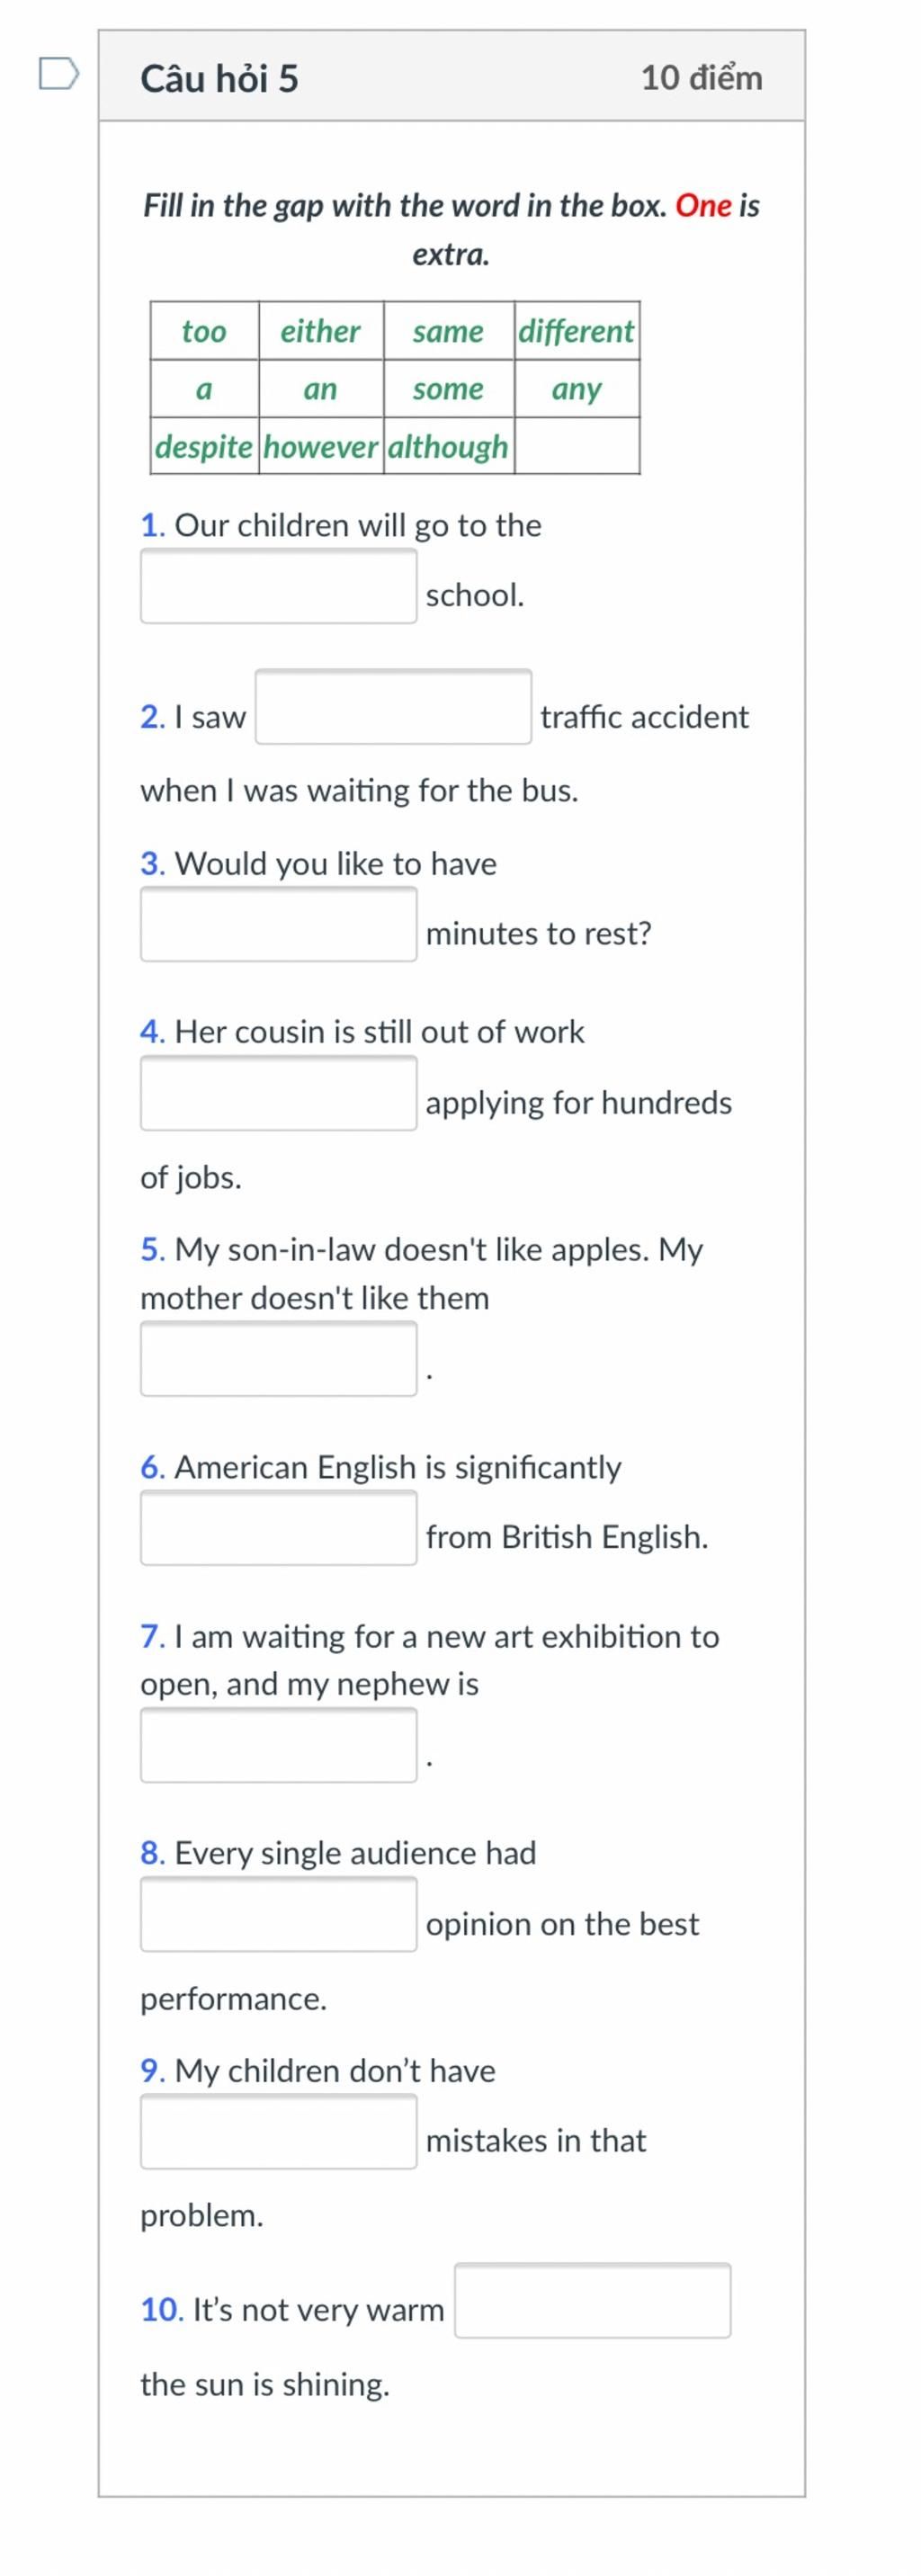Click the word 'too' in the word box
The image size is (921, 2576).
tap(204, 331)
